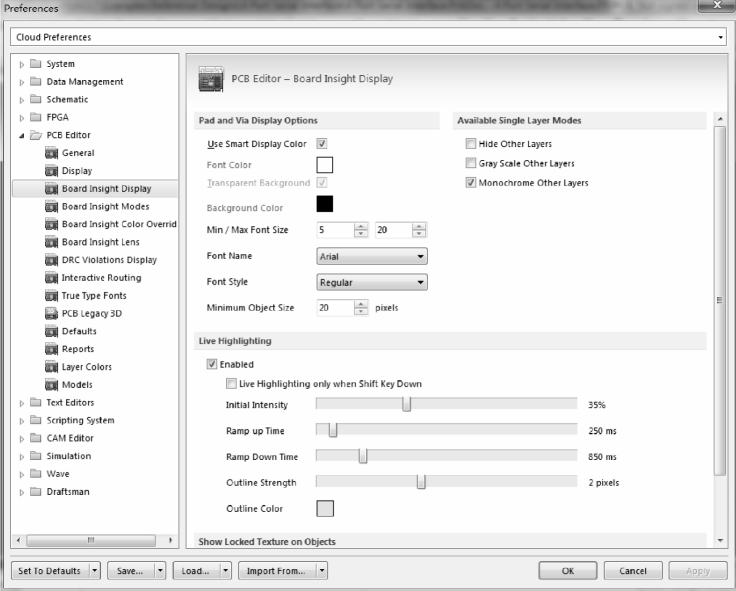The width and height of the screenshot is (736, 591).
Task: Click the Cancel button
Action: point(633,571)
